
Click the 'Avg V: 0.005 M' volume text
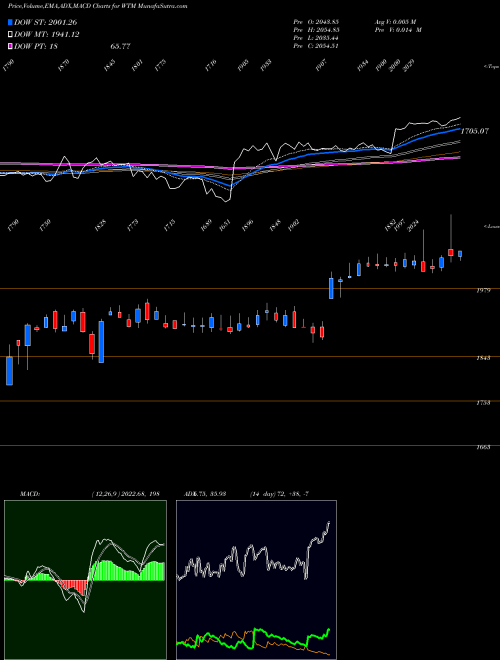click(x=398, y=22)
